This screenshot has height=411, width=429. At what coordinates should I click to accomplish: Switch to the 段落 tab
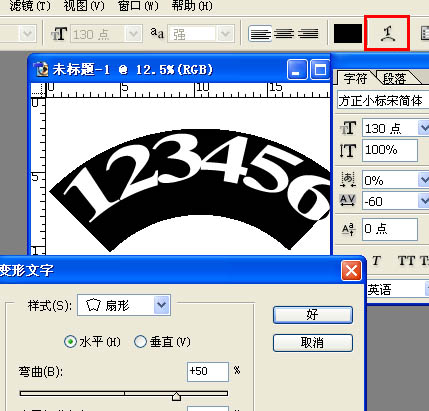394,79
